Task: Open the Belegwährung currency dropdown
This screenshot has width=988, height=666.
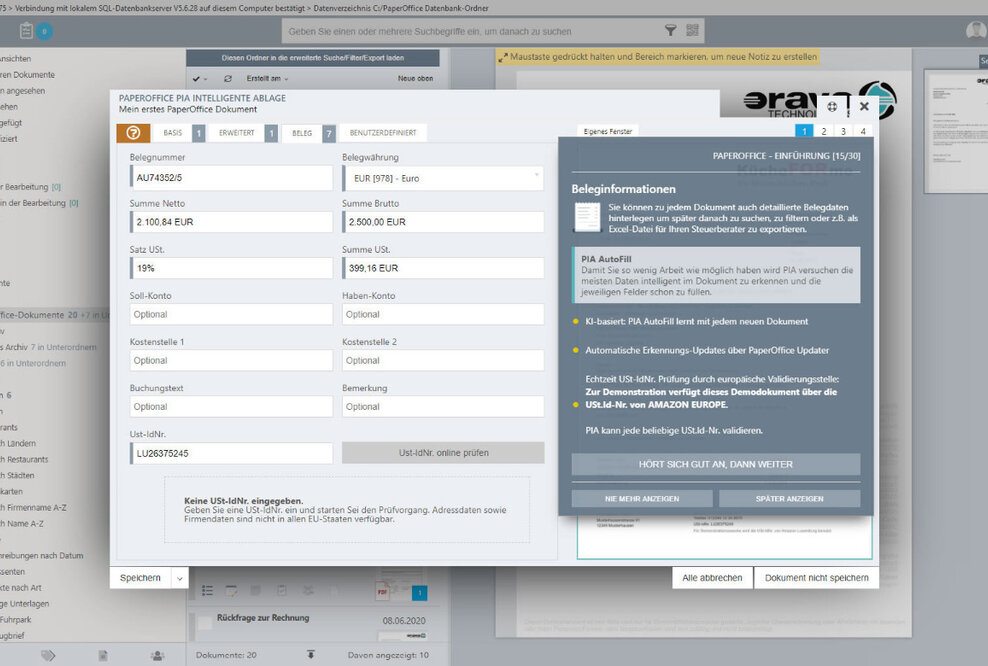Action: [443, 177]
